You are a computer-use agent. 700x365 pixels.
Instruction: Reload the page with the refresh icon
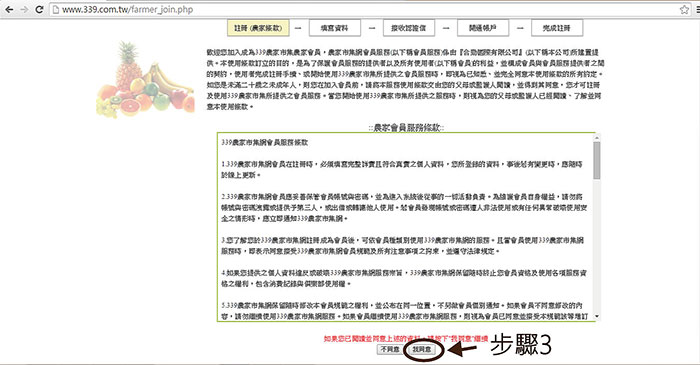[39, 9]
